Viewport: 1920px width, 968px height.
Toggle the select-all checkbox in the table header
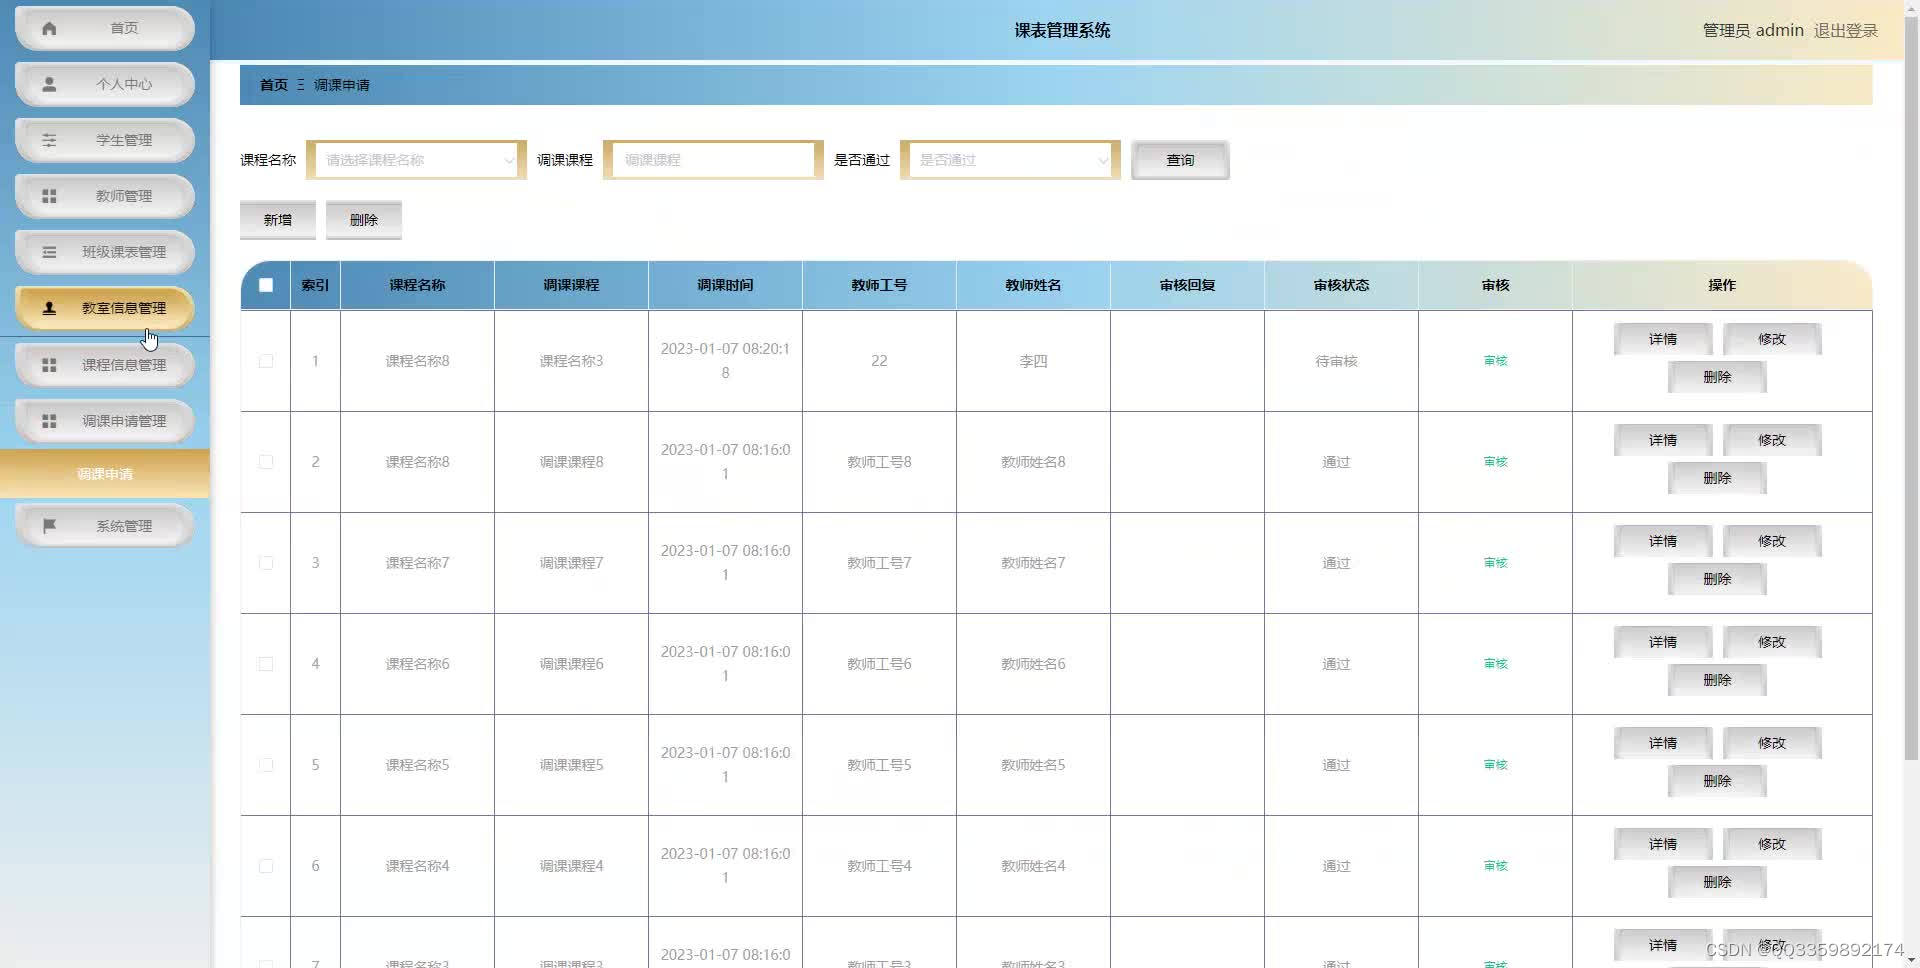(x=266, y=285)
